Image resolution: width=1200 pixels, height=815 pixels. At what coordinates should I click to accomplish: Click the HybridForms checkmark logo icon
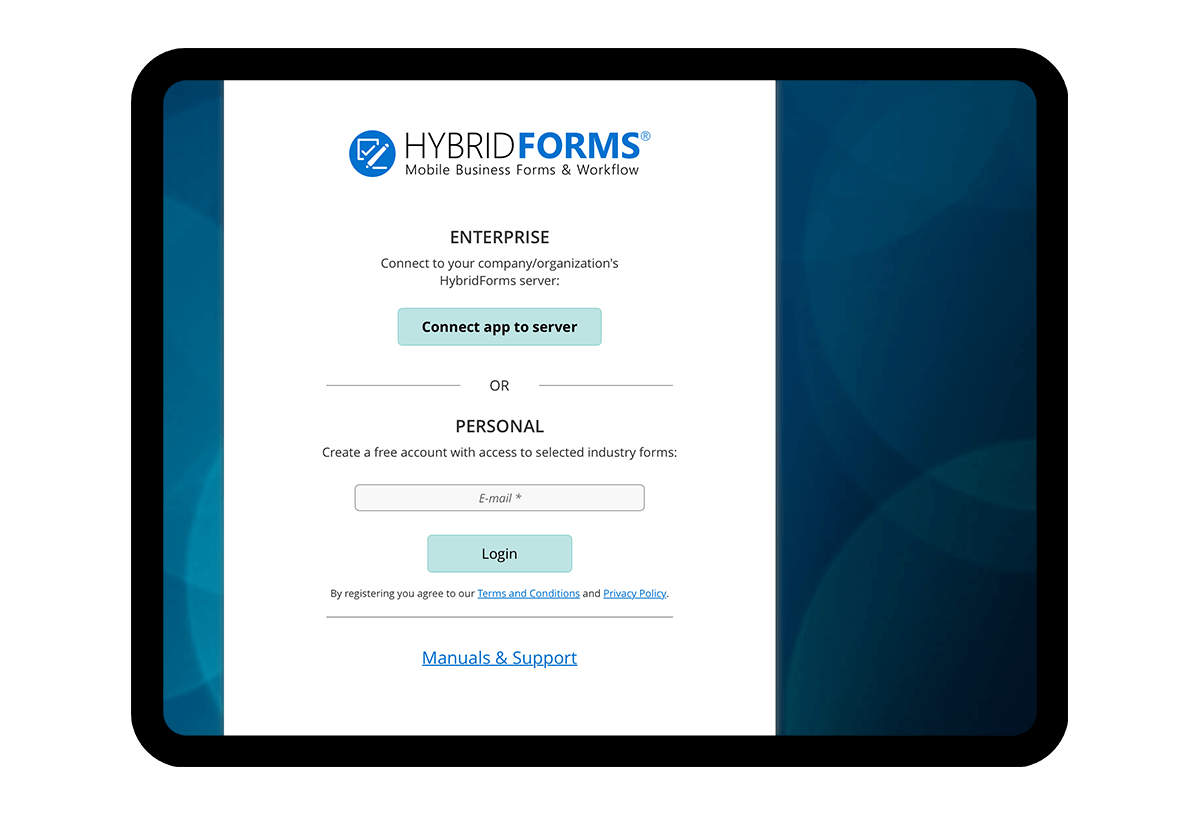[371, 153]
